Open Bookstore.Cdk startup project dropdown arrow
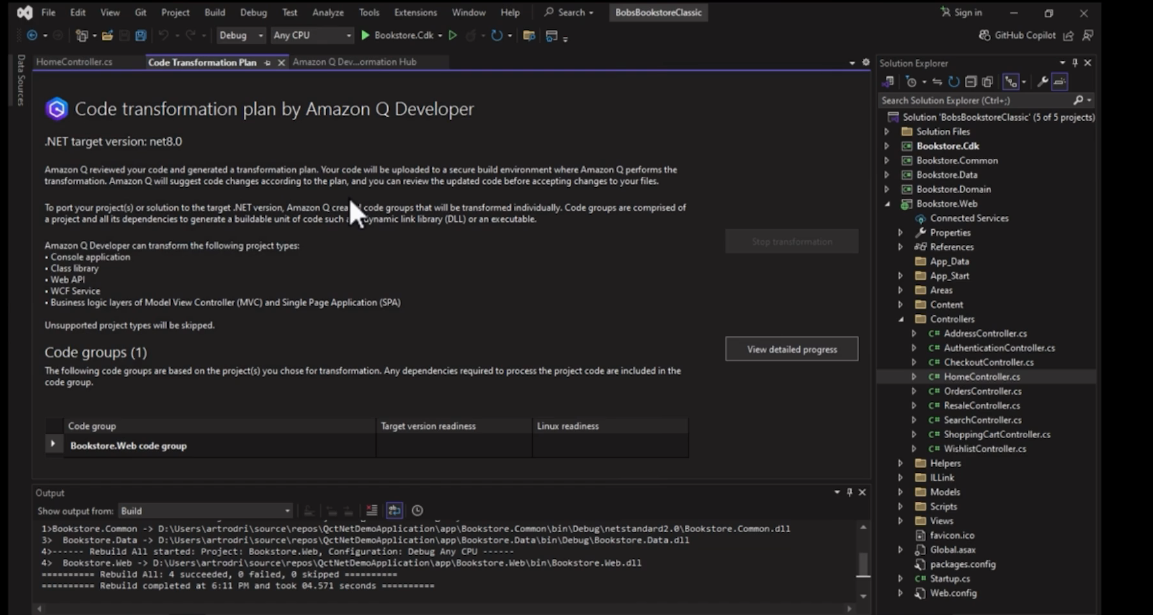This screenshot has height=615, width=1153. click(440, 35)
